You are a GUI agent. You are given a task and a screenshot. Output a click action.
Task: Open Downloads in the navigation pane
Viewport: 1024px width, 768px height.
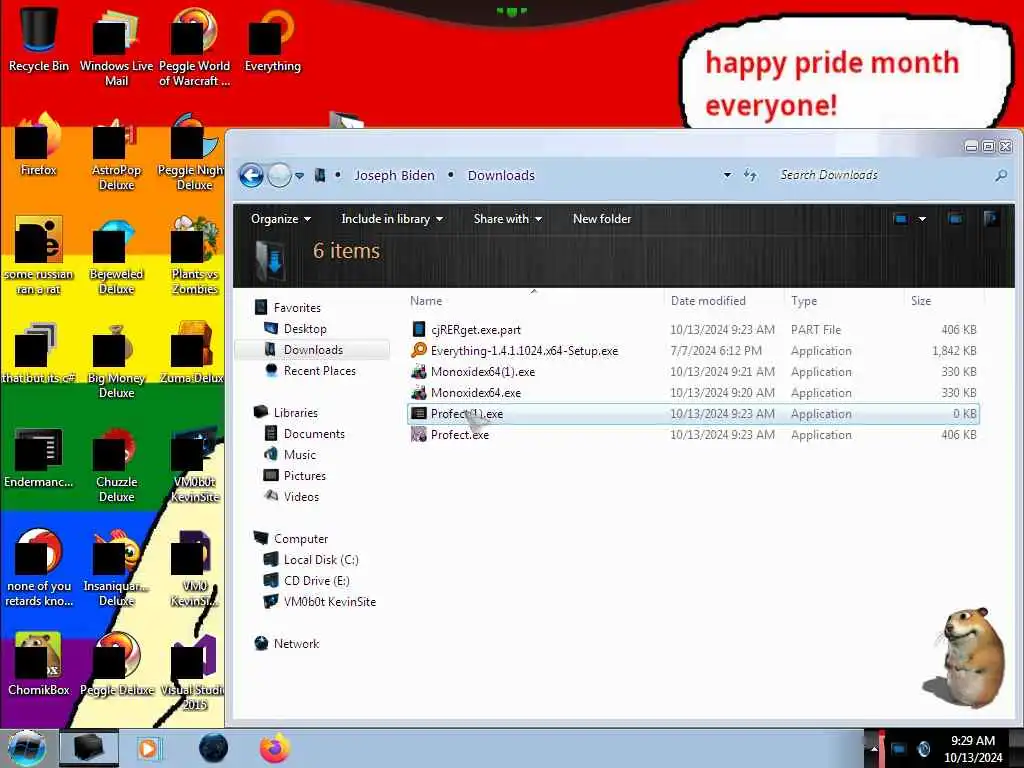[313, 349]
